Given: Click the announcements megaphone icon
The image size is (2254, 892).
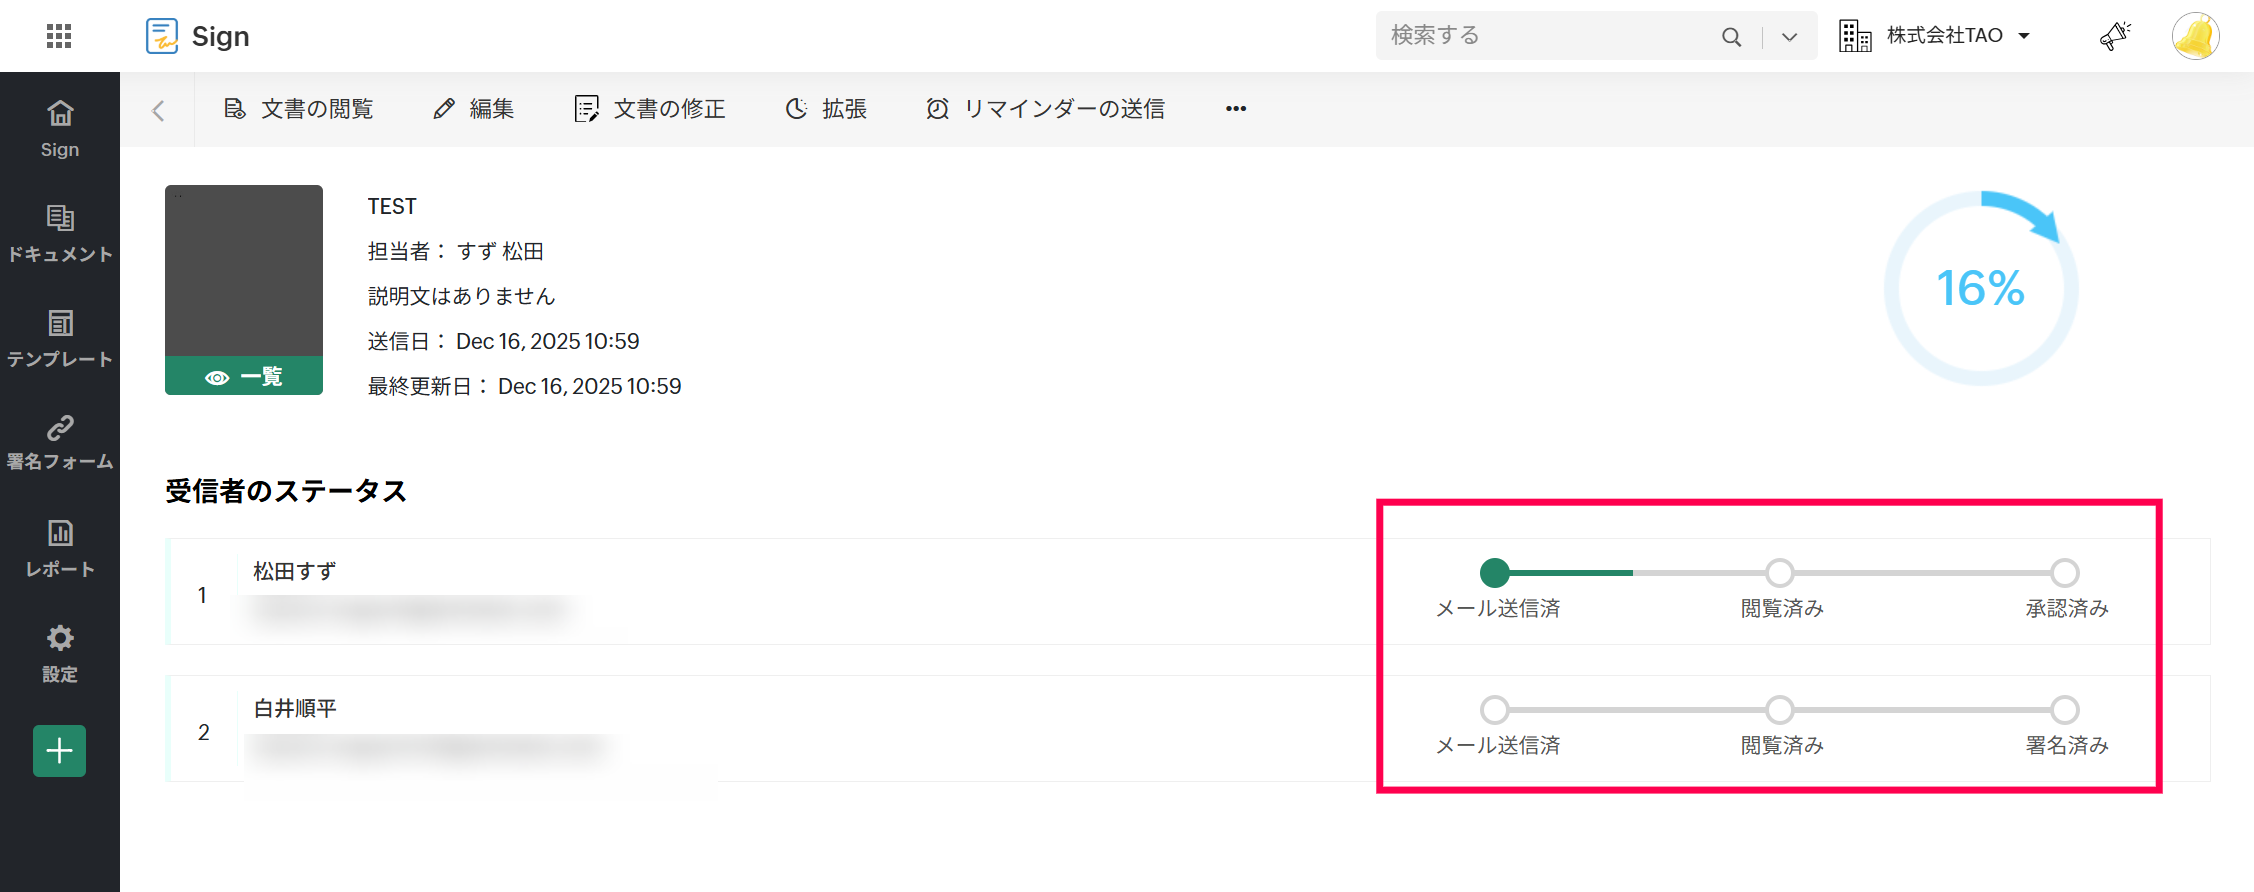Looking at the screenshot, I should pyautogui.click(x=2114, y=36).
